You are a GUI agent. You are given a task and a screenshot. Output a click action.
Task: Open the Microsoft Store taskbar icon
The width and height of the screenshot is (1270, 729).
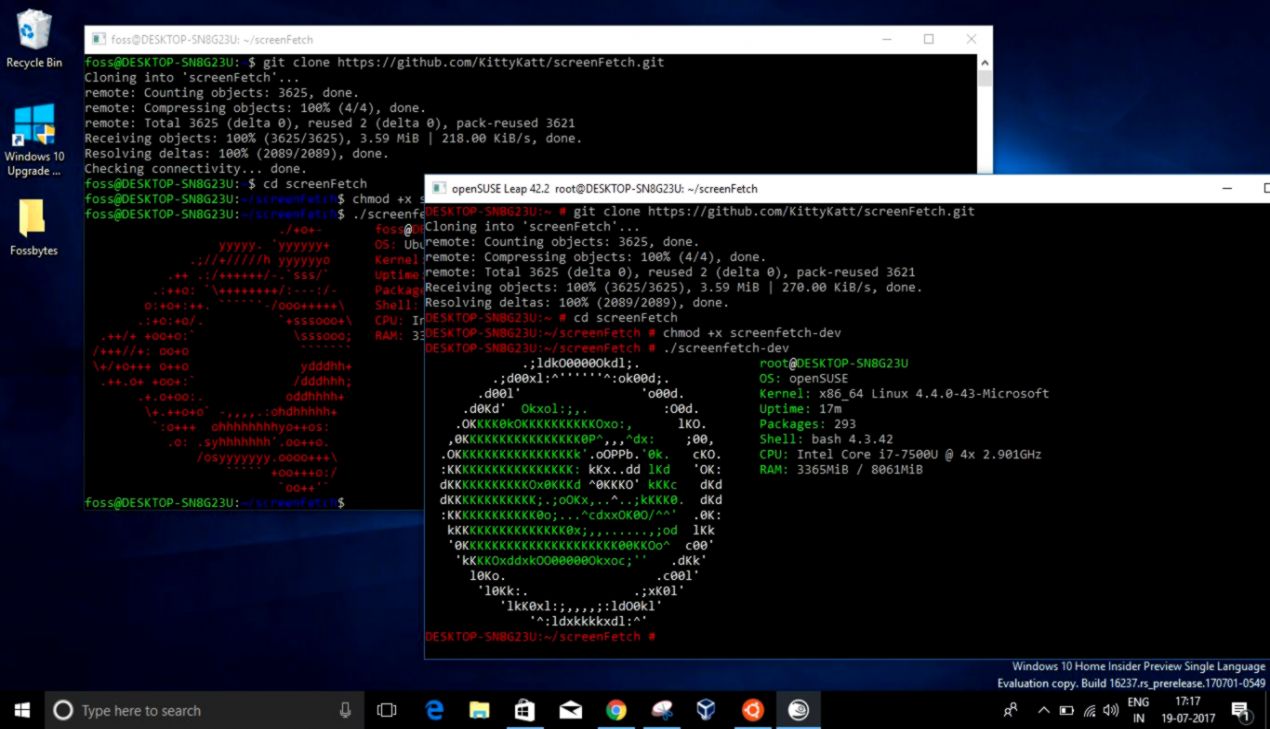click(x=525, y=710)
